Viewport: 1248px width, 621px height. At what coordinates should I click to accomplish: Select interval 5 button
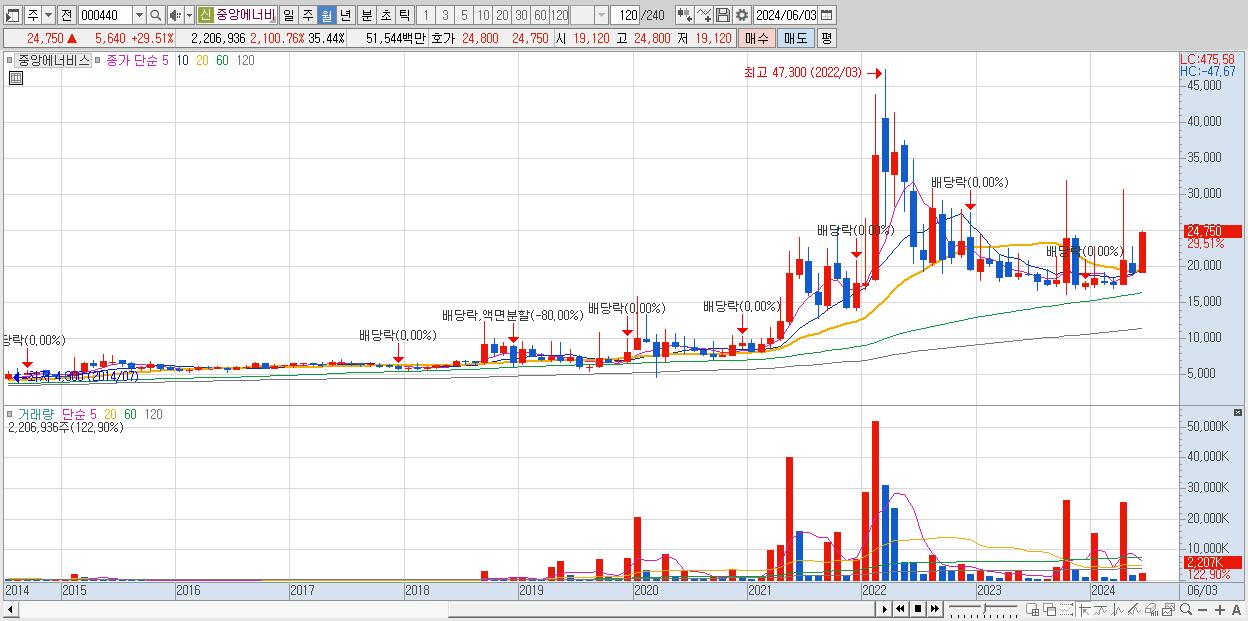(x=464, y=15)
